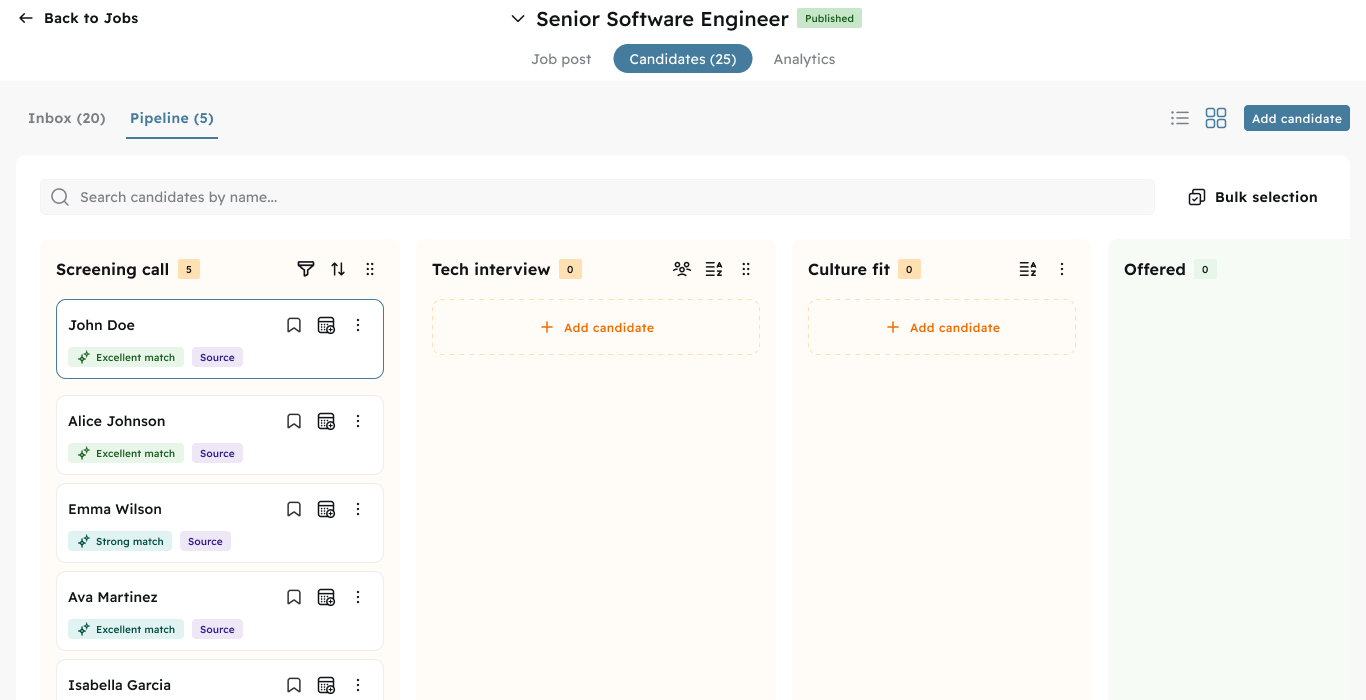This screenshot has width=1366, height=700.
Task: Click the Source tag on Ava Martinez's card
Action: click(x=217, y=629)
